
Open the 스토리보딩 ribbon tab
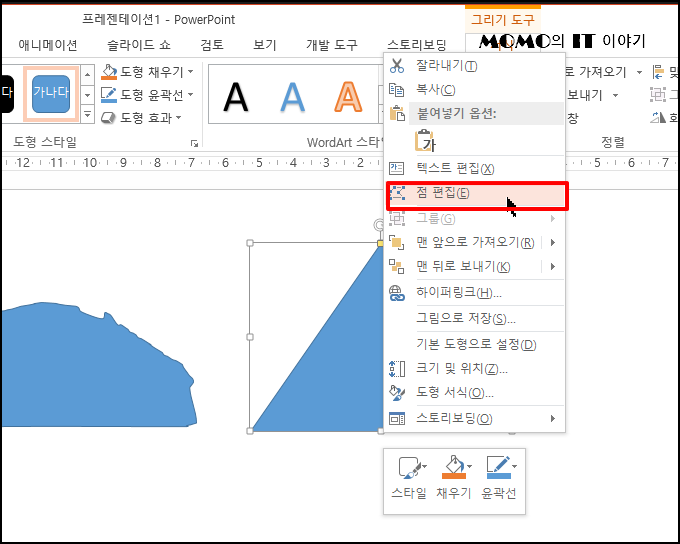pyautogui.click(x=417, y=45)
